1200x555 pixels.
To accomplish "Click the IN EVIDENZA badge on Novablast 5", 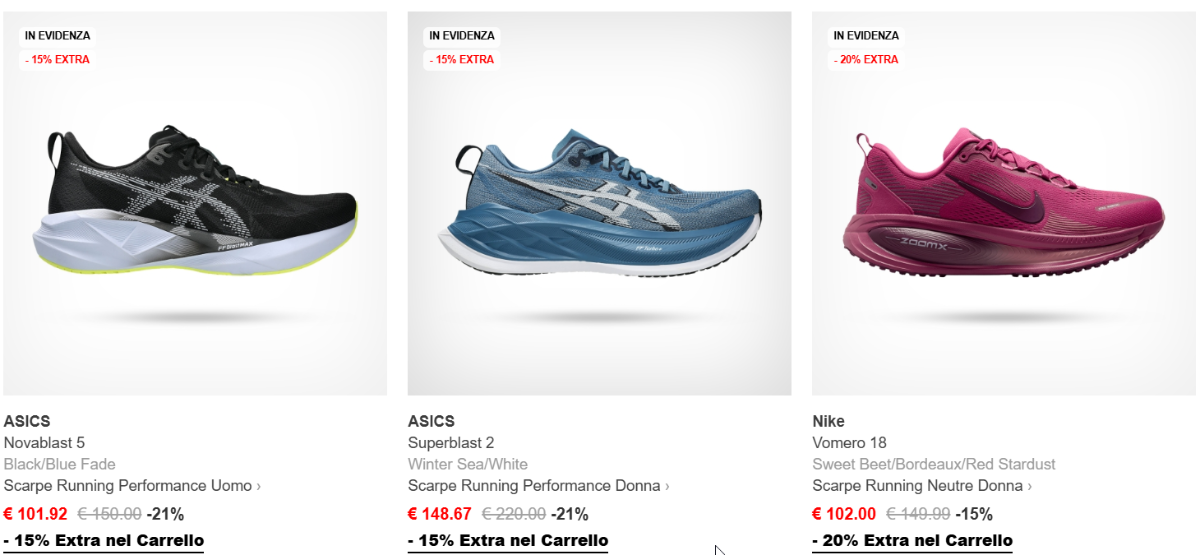I will (57, 35).
